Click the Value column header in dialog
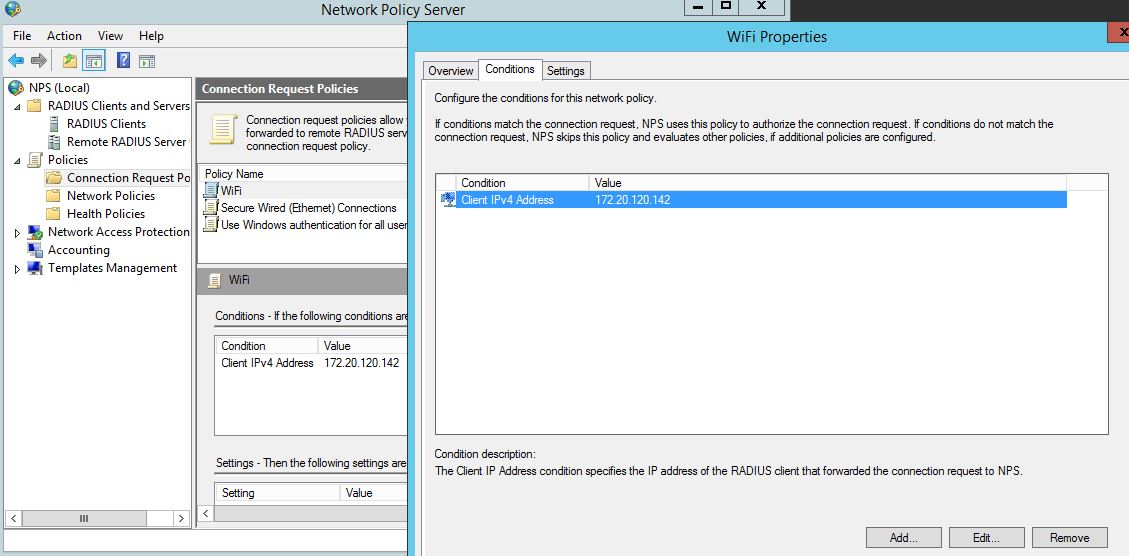This screenshot has width=1129, height=556. (827, 183)
